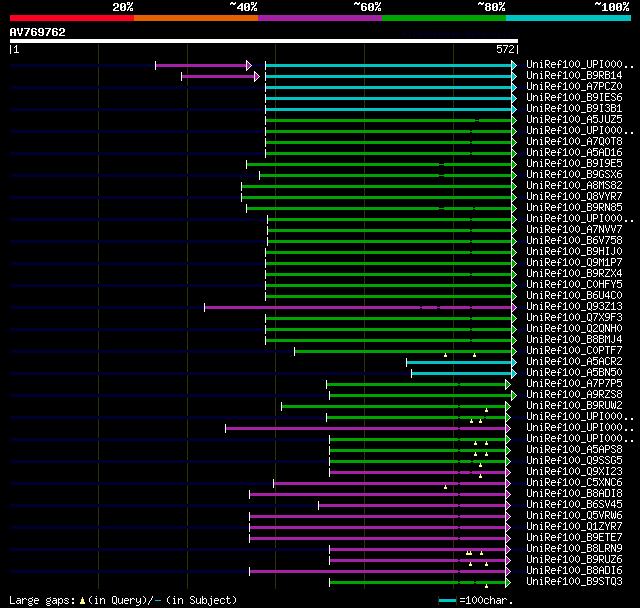This screenshot has width=640, height=608.
Task: Click the short magenta segment in B9RB14 row
Action: pyautogui.click(x=218, y=76)
